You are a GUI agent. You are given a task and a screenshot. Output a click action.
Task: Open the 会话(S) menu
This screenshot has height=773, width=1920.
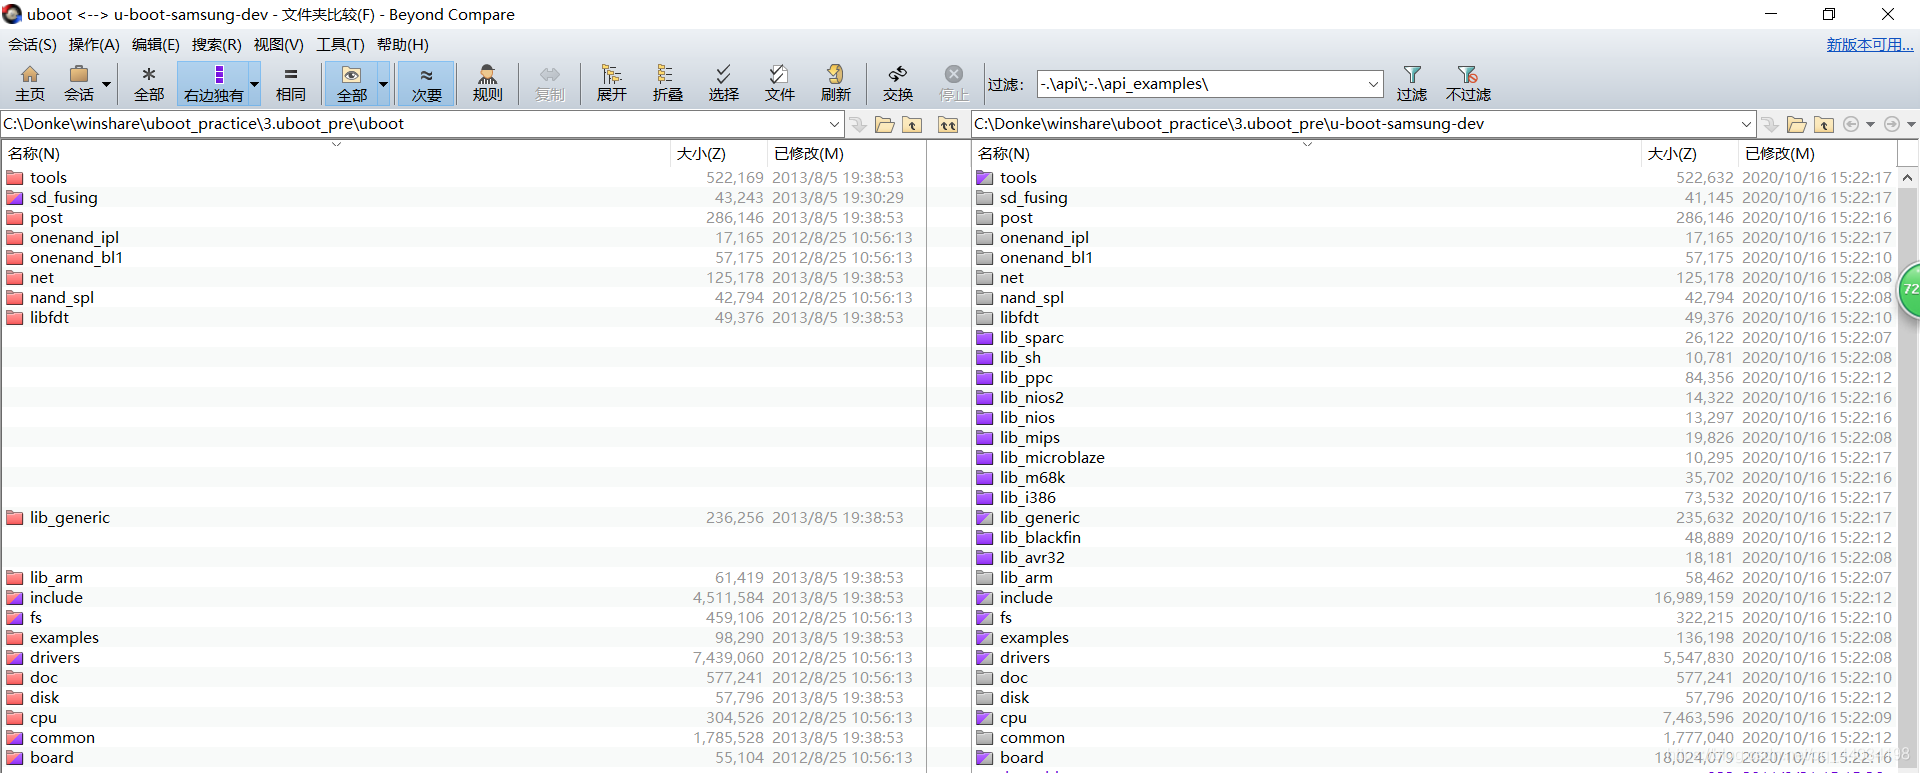tap(32, 44)
